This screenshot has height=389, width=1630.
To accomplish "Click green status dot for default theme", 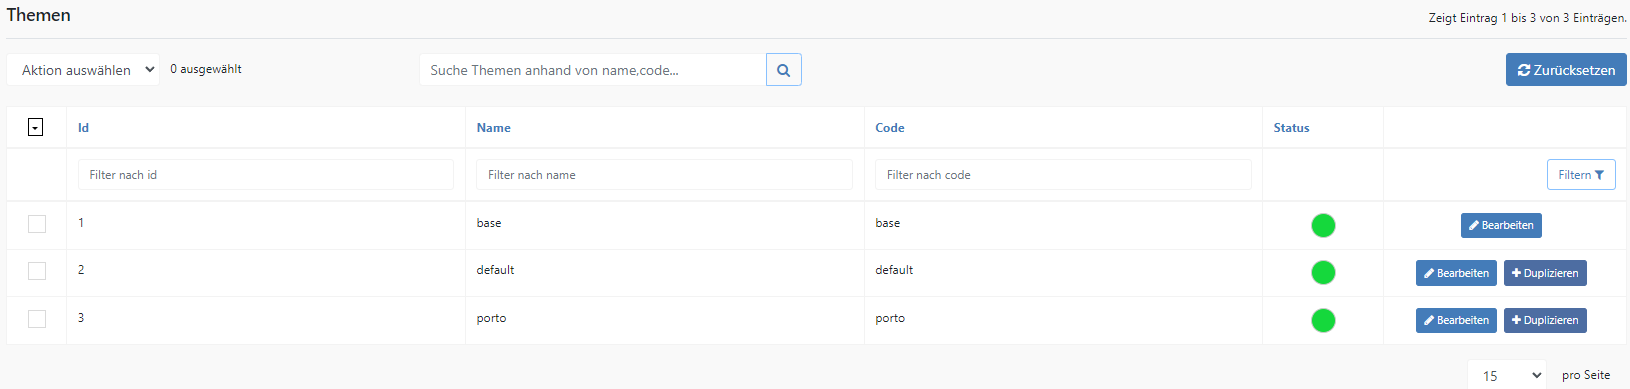I will 1323,272.
